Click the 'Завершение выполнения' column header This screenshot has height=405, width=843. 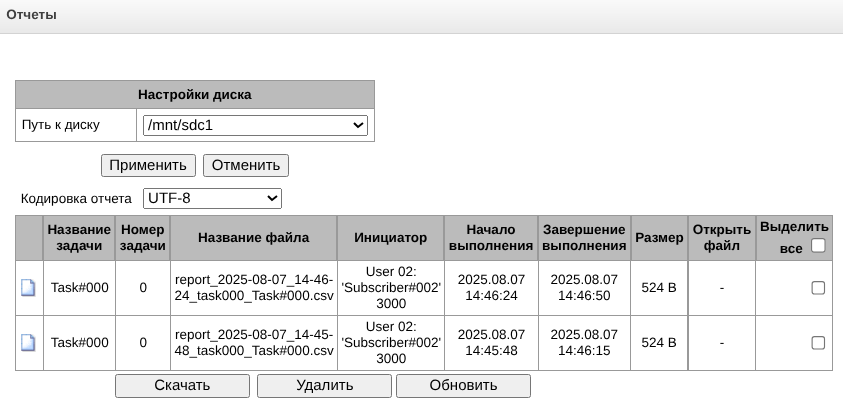coord(584,238)
